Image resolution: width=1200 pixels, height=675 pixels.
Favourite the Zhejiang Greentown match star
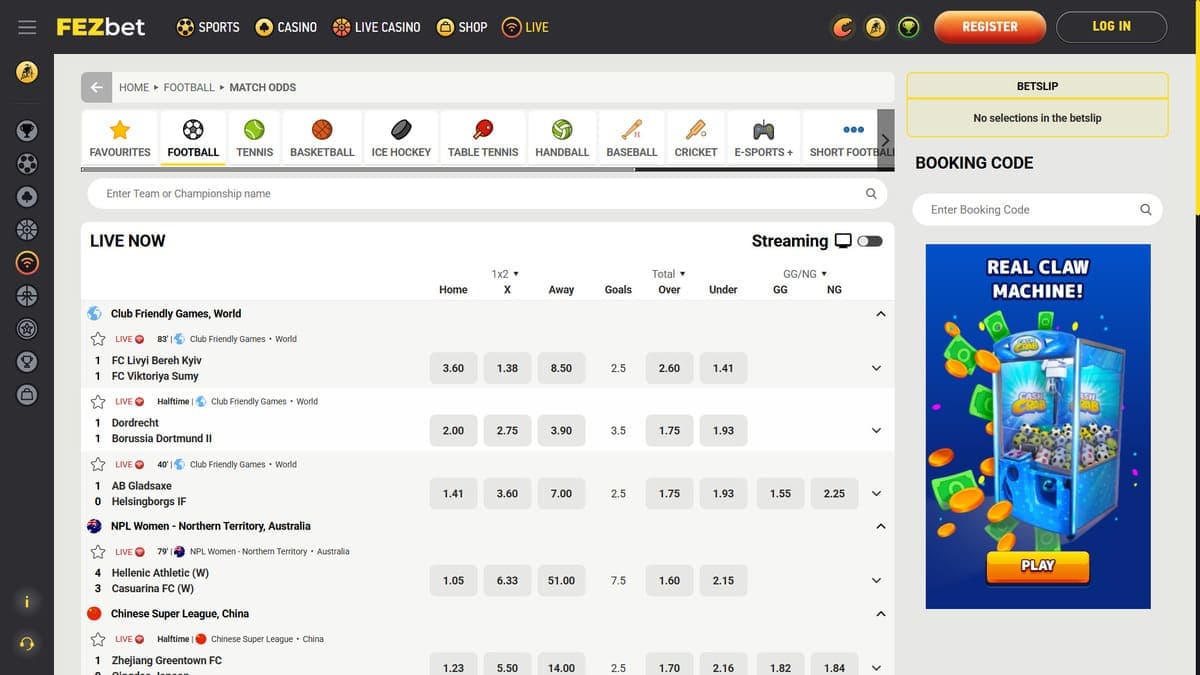[98, 639]
